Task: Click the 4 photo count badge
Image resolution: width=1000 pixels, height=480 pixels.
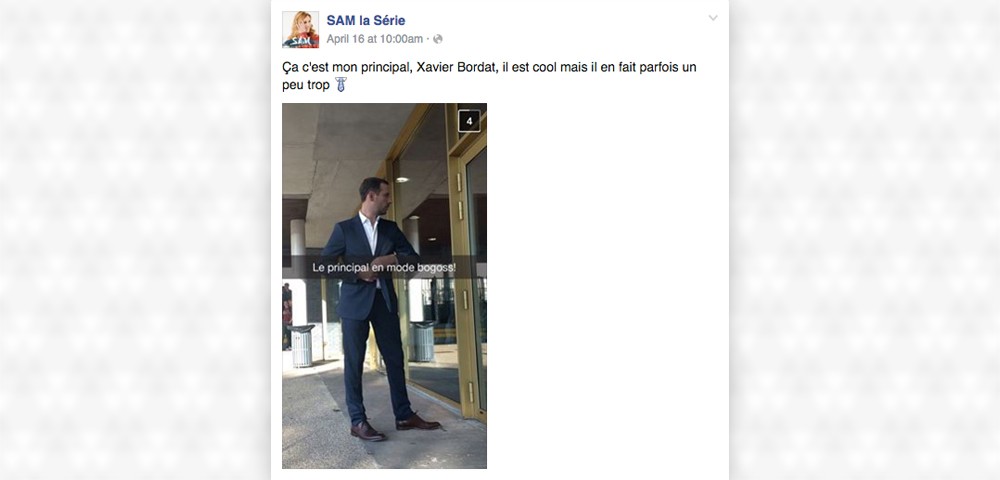Action: (469, 121)
